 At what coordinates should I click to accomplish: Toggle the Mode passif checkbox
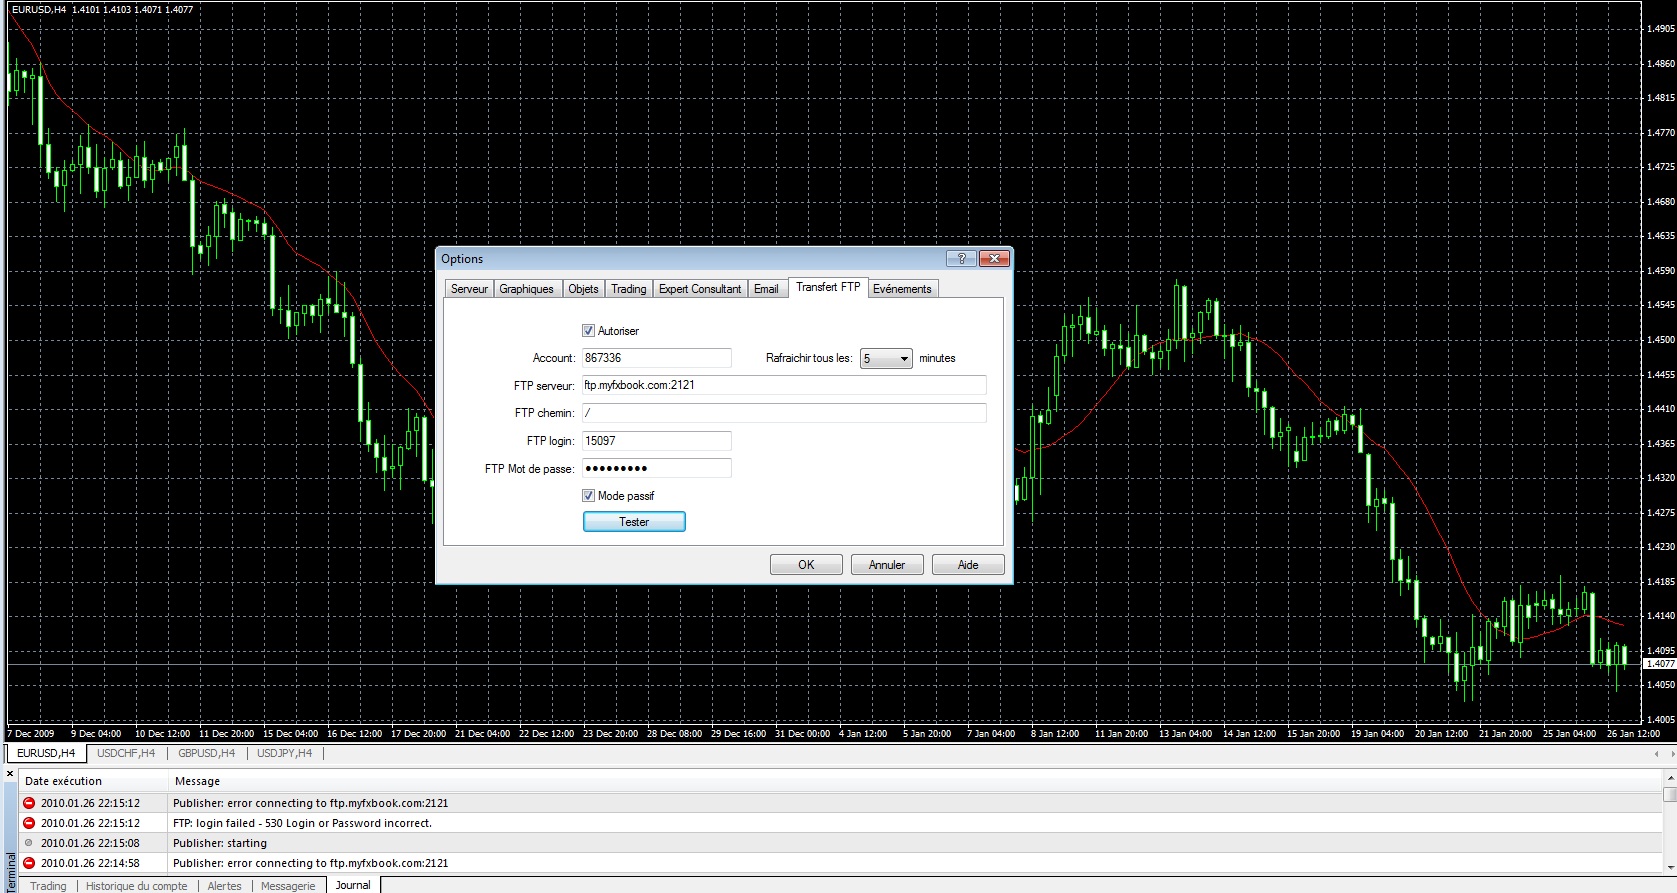pos(588,496)
